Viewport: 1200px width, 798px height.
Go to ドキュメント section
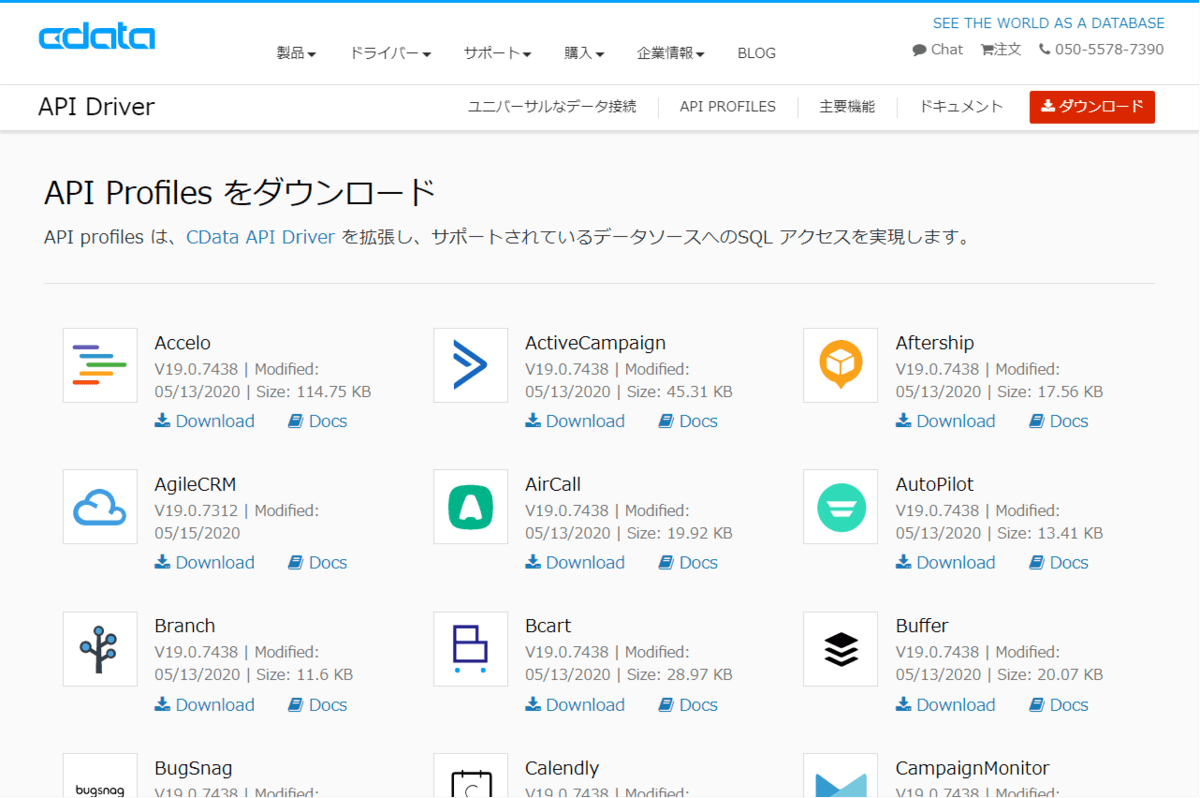(961, 107)
